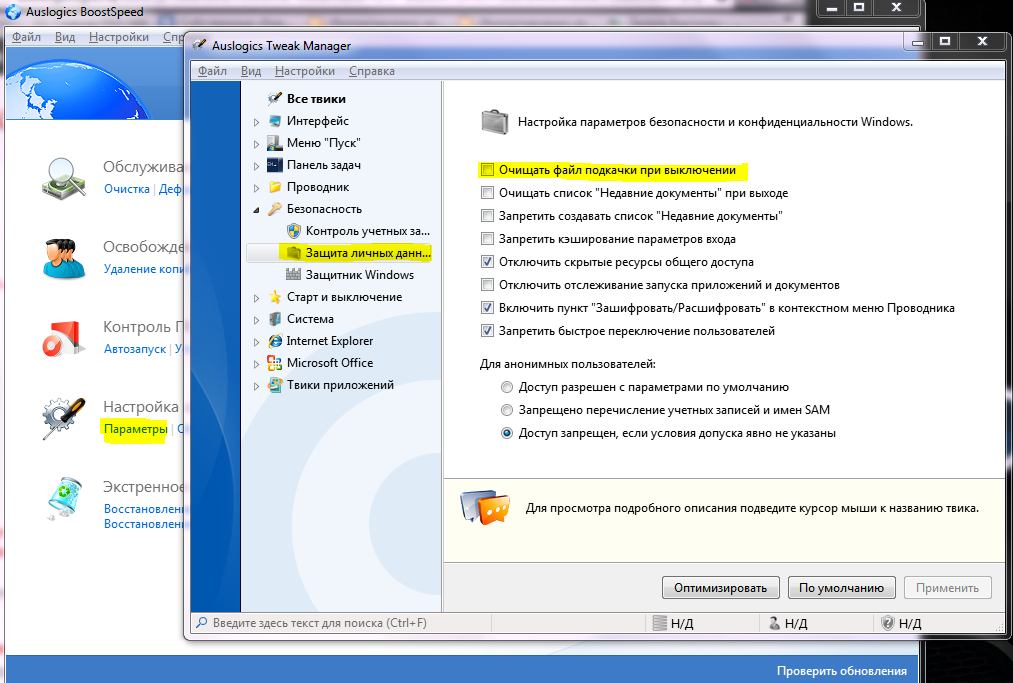Open Файл menu in BoostSpeed window
Viewport: 1013px width, 683px height.
[x=26, y=37]
